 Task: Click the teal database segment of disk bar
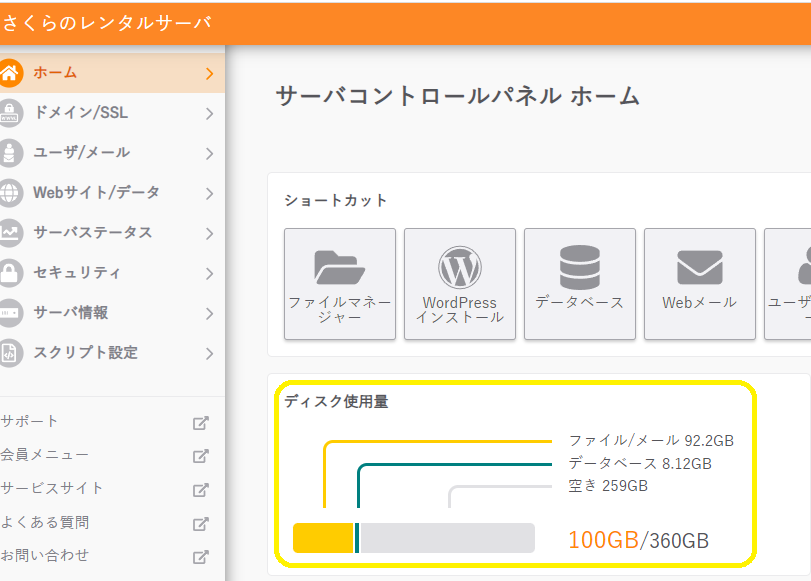click(x=357, y=538)
